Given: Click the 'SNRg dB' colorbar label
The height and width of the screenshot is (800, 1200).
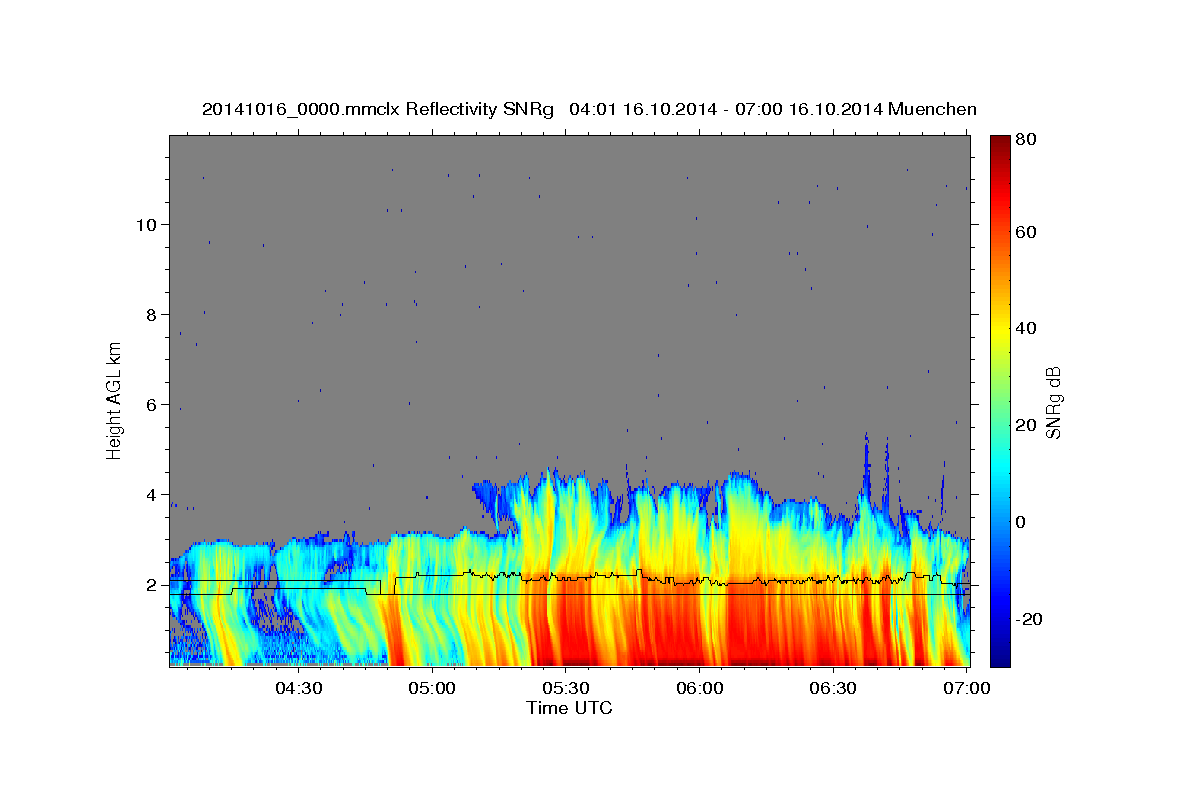Looking at the screenshot, I should (x=1053, y=402).
